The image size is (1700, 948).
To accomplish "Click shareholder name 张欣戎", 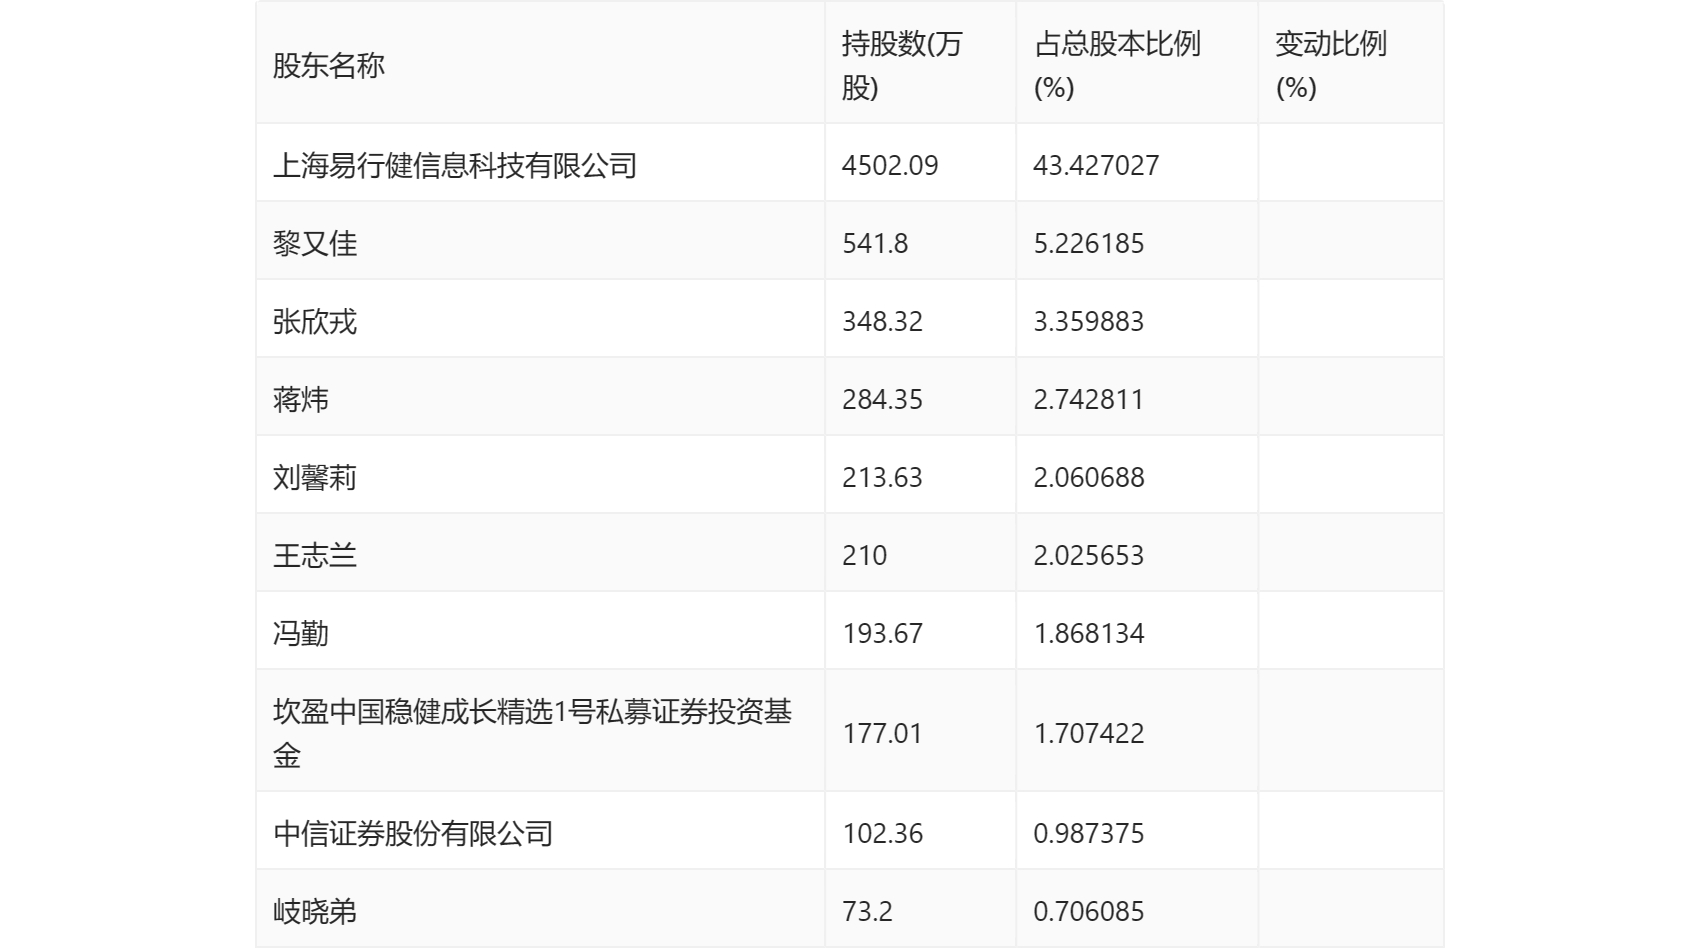I will 315,321.
